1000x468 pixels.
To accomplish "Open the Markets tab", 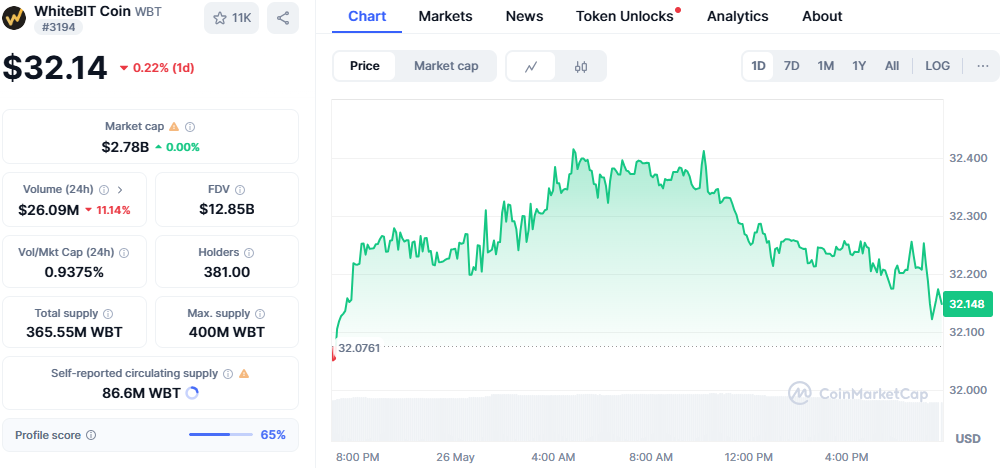I will [x=446, y=17].
